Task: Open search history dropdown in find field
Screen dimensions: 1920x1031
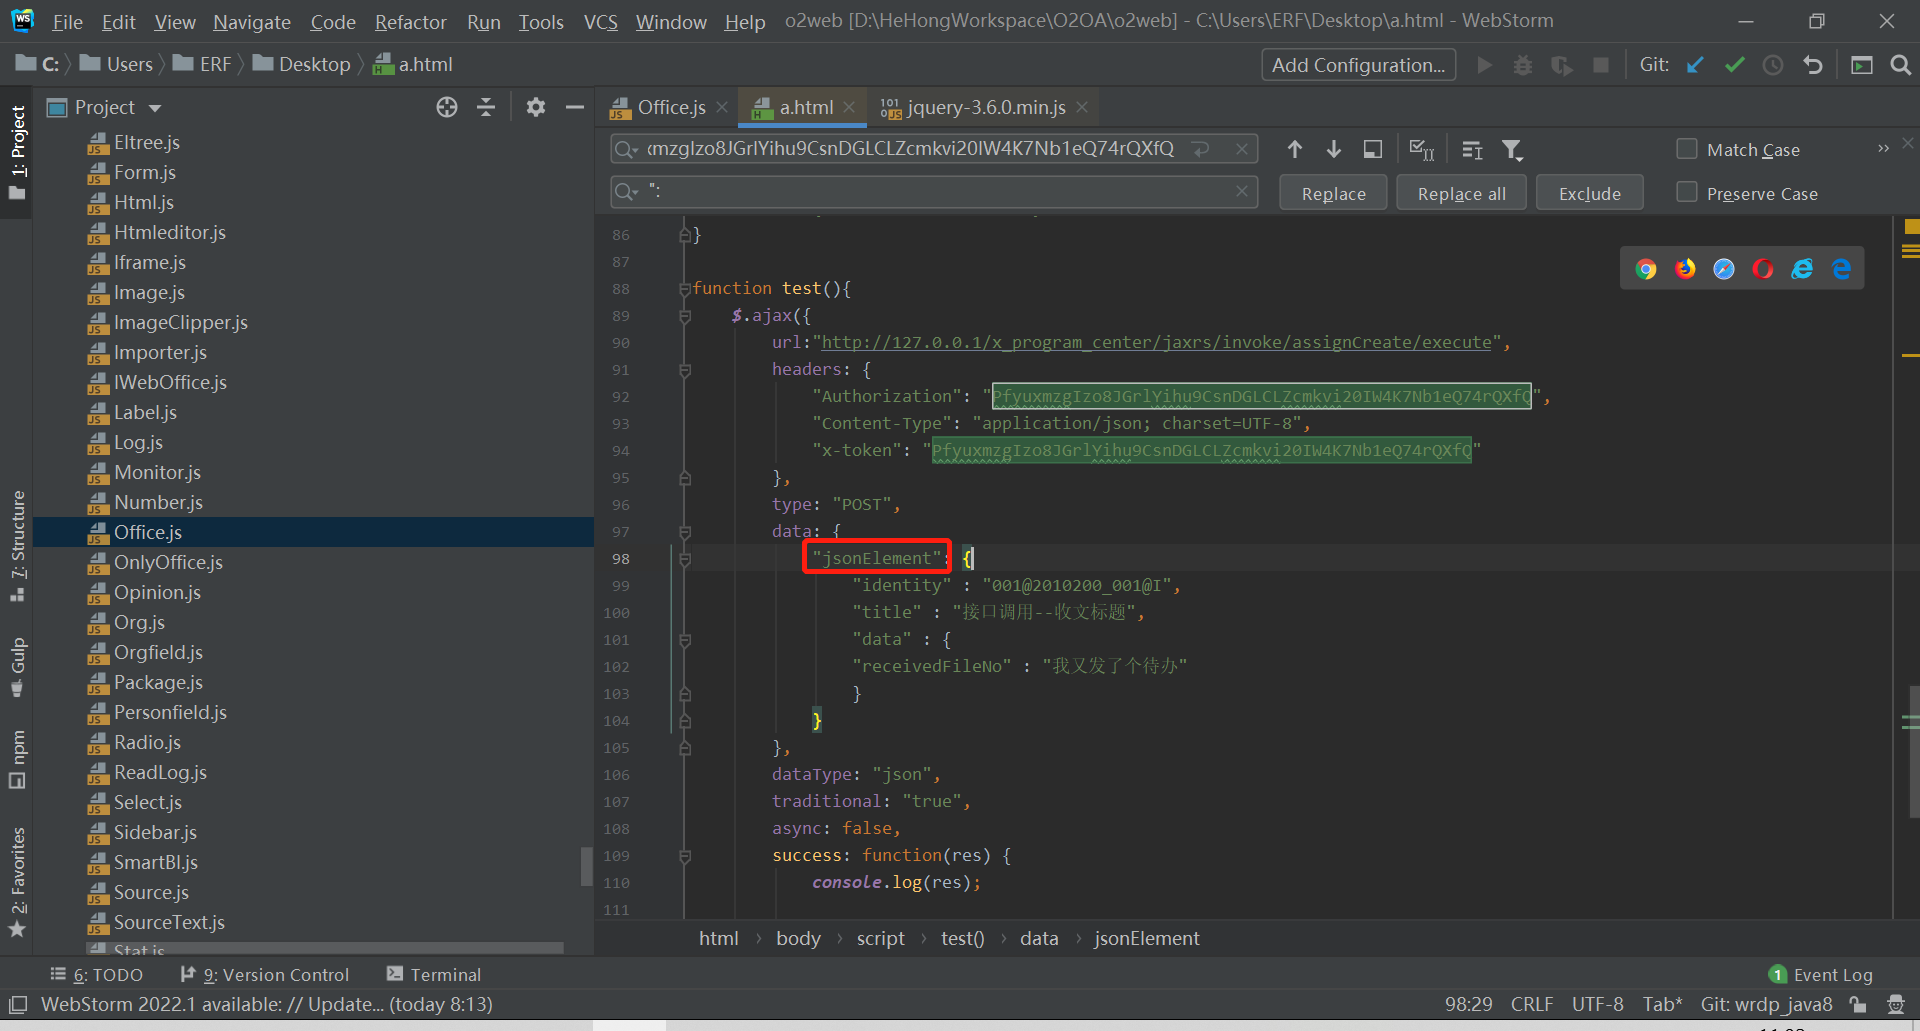Action: [627, 150]
